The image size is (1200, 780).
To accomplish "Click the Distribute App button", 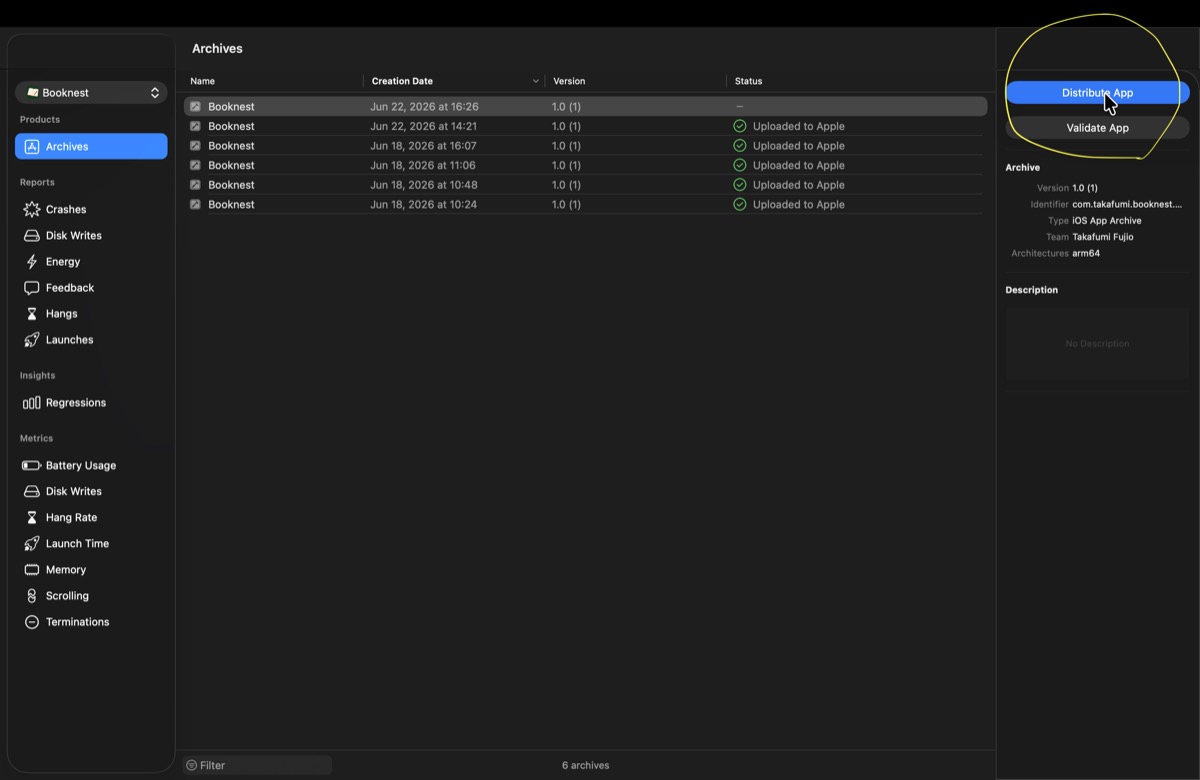I will [1097, 93].
